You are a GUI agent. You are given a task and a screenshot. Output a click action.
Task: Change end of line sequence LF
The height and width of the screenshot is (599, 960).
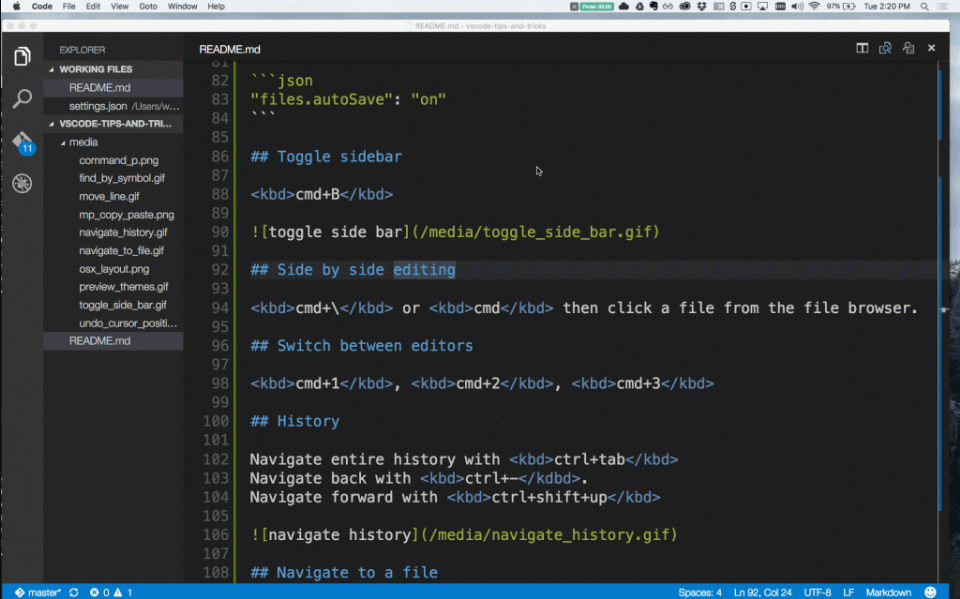849,592
